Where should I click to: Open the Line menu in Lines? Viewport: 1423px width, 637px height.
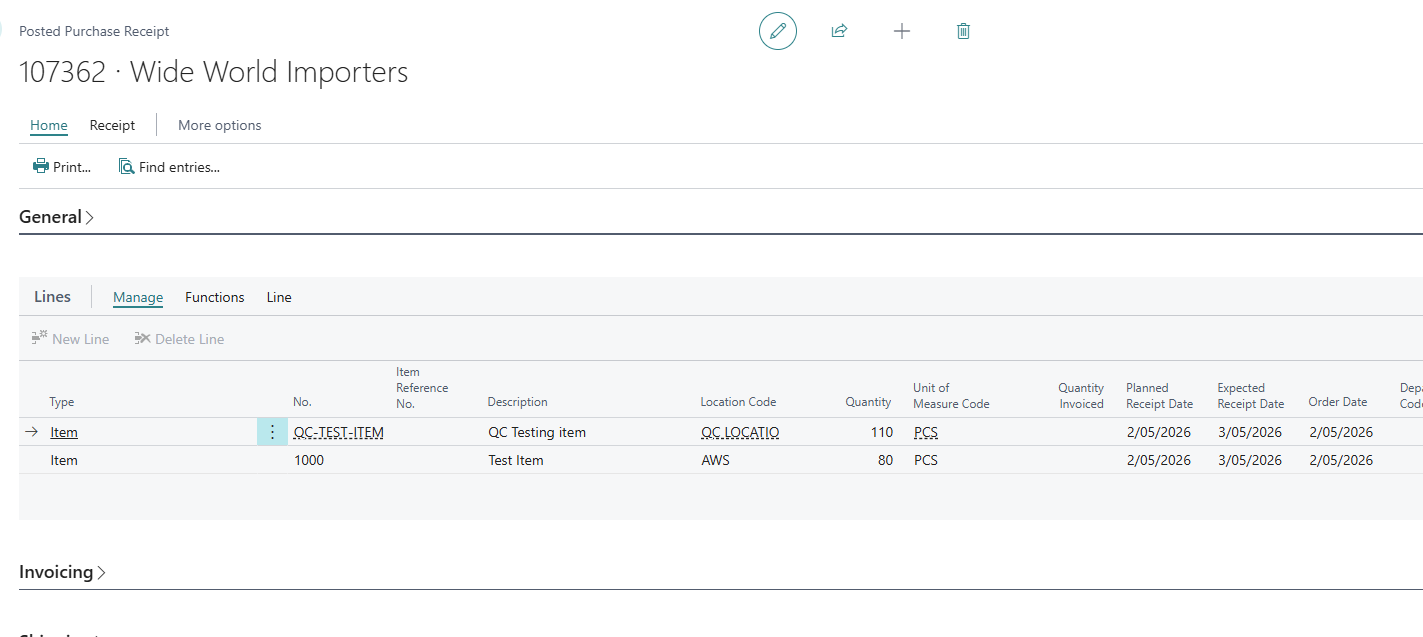pyautogui.click(x=279, y=297)
